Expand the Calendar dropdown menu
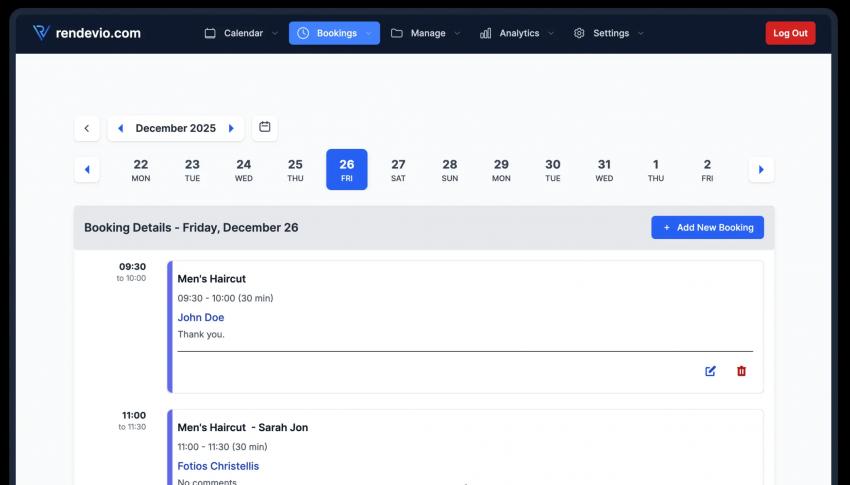The width and height of the screenshot is (850, 485). point(242,33)
